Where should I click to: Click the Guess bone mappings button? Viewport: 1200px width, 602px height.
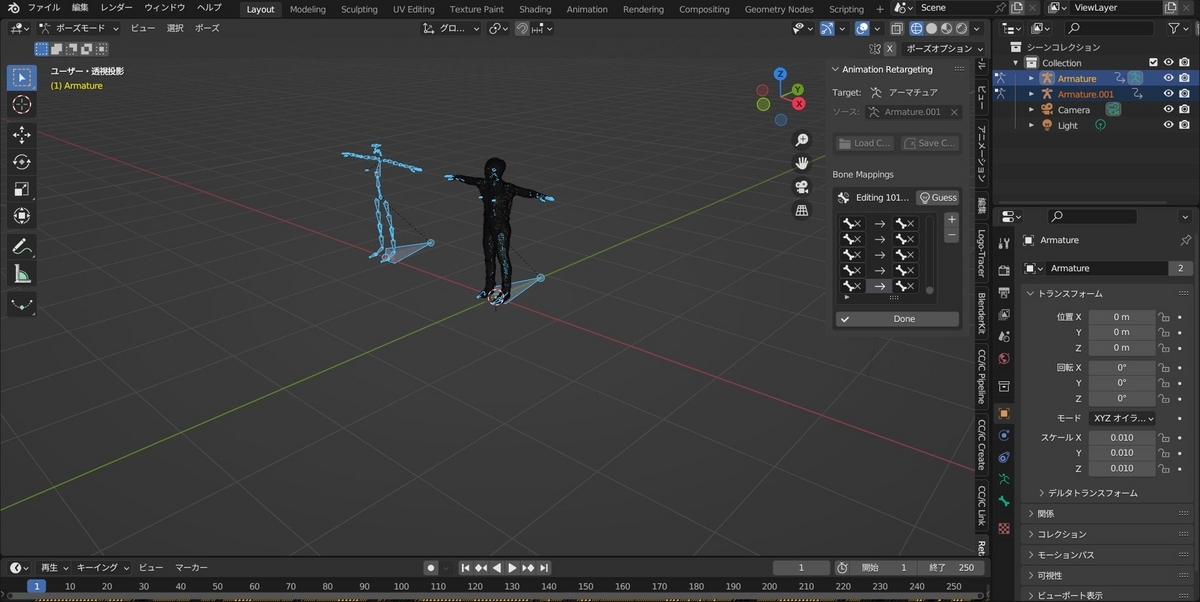937,198
